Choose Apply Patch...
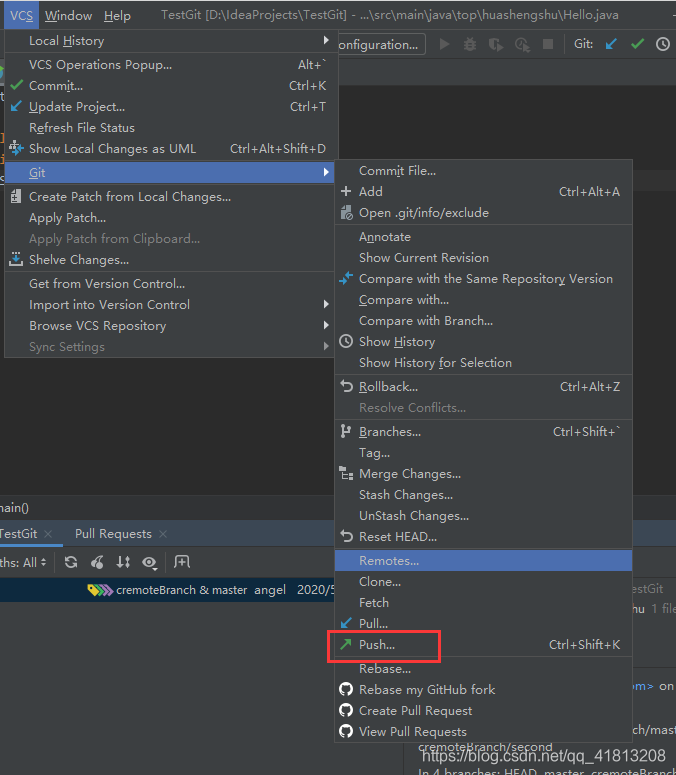 pyautogui.click(x=169, y=218)
